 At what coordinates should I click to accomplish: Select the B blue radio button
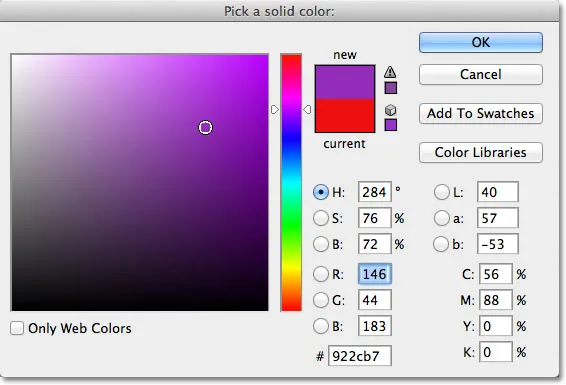pos(321,326)
